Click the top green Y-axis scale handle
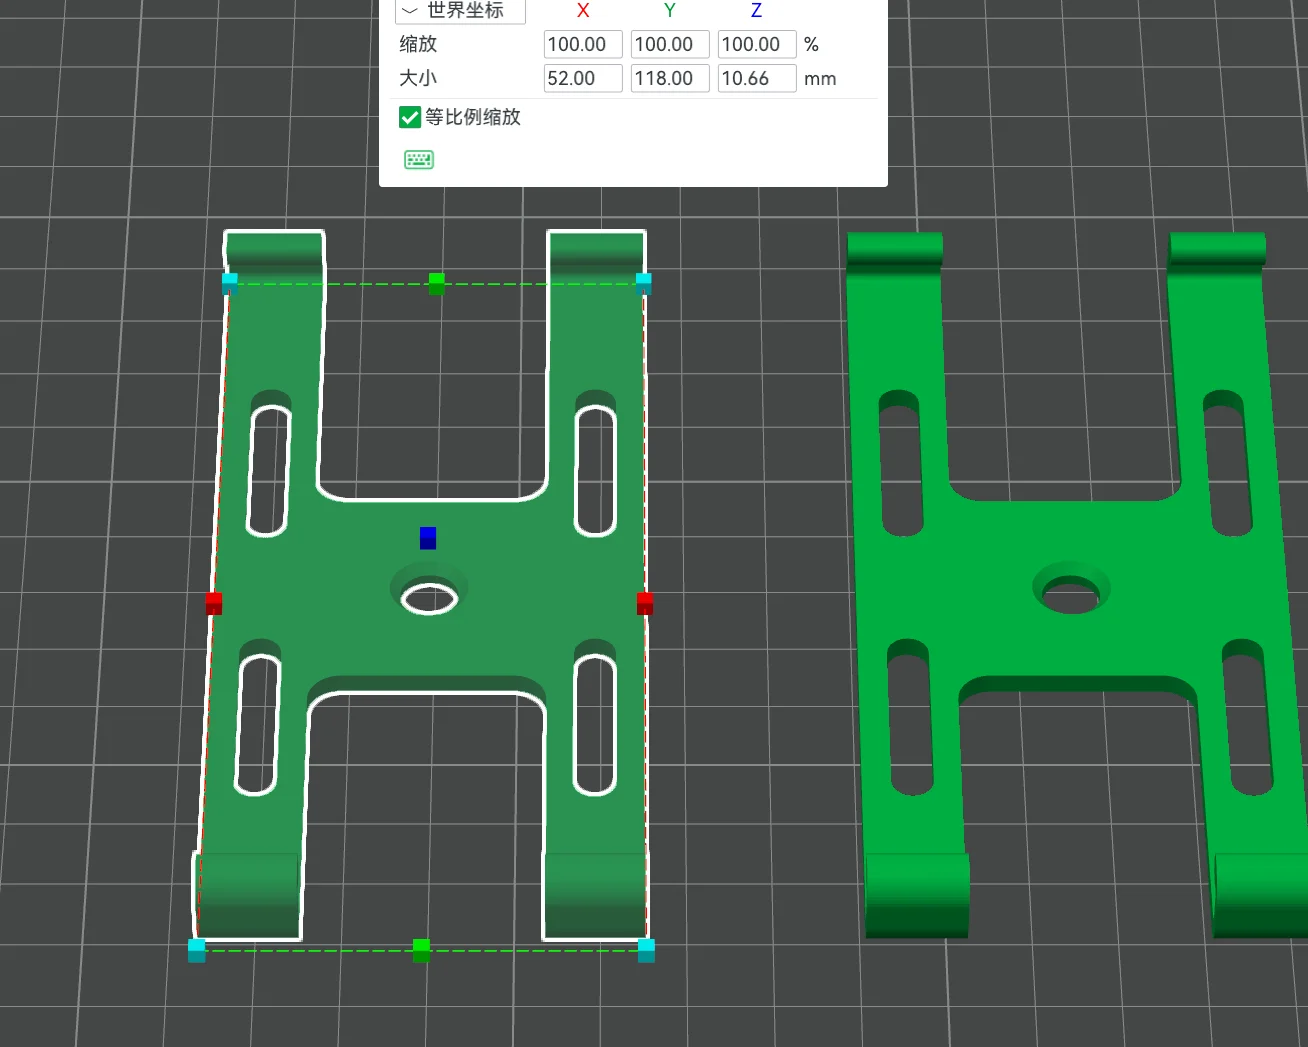The width and height of the screenshot is (1308, 1047). coord(437,284)
